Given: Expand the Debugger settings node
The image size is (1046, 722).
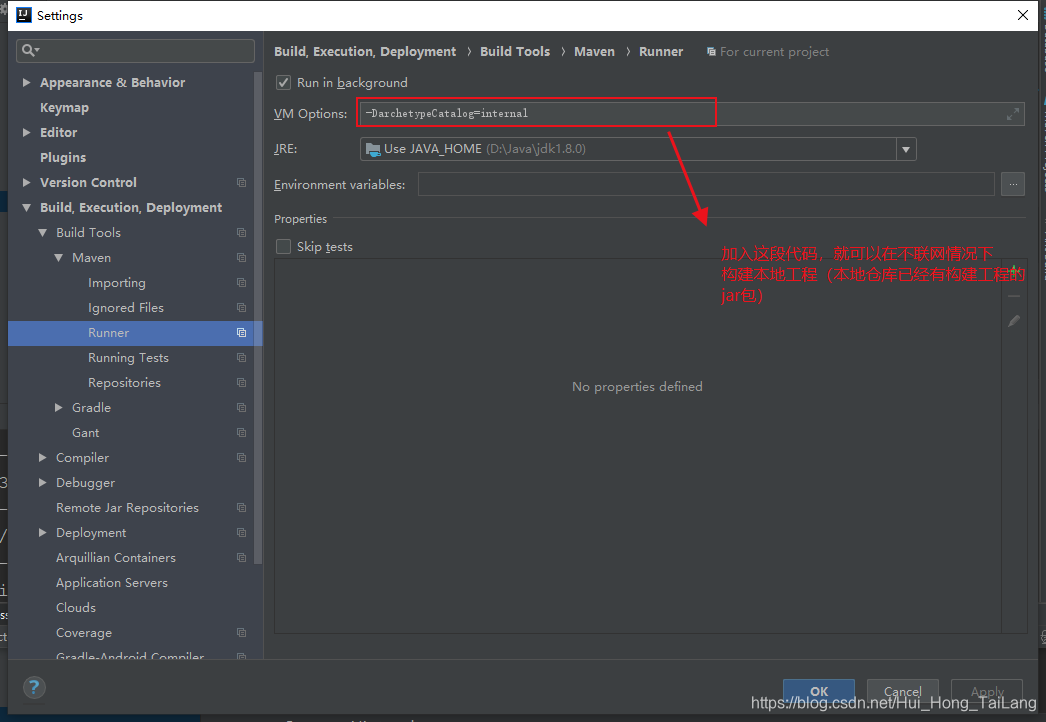Looking at the screenshot, I should [43, 482].
